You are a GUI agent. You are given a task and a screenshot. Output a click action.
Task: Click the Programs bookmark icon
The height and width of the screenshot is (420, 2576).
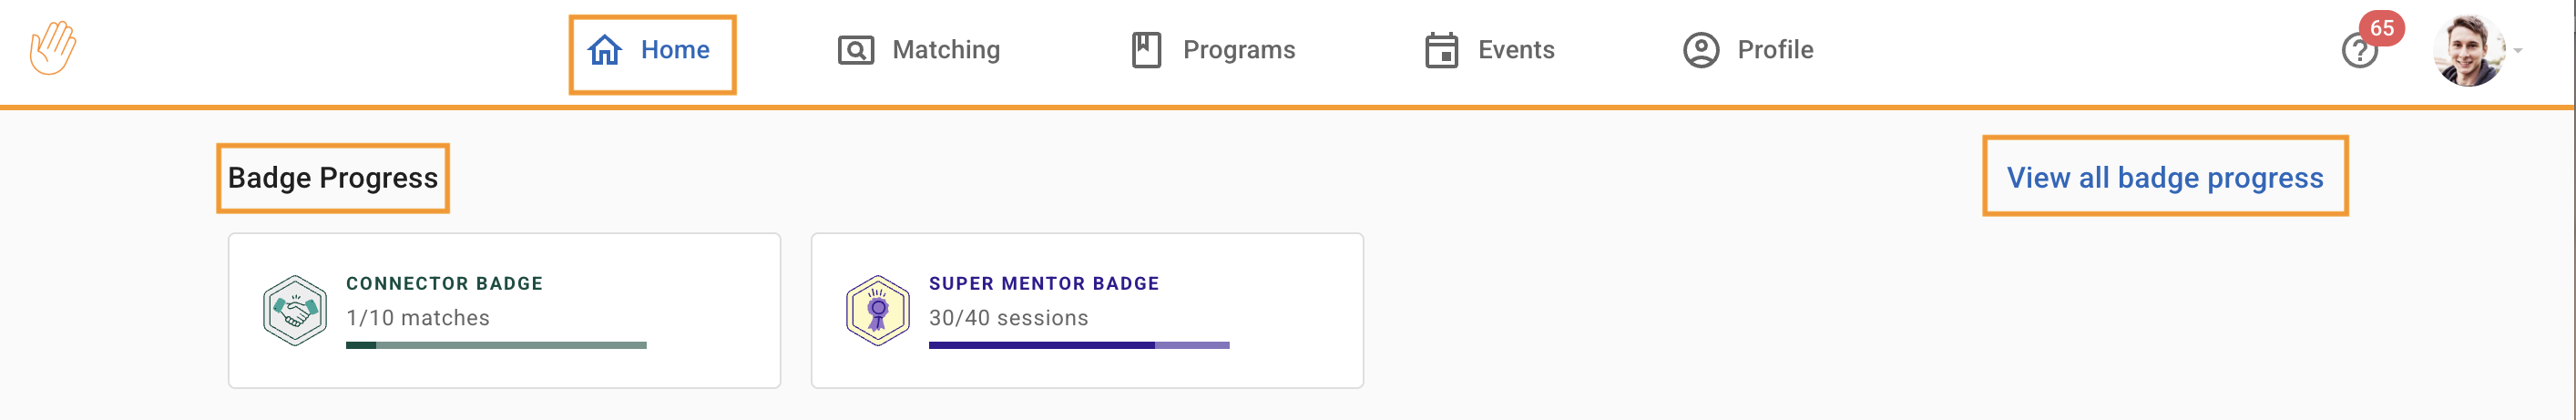click(x=1146, y=50)
